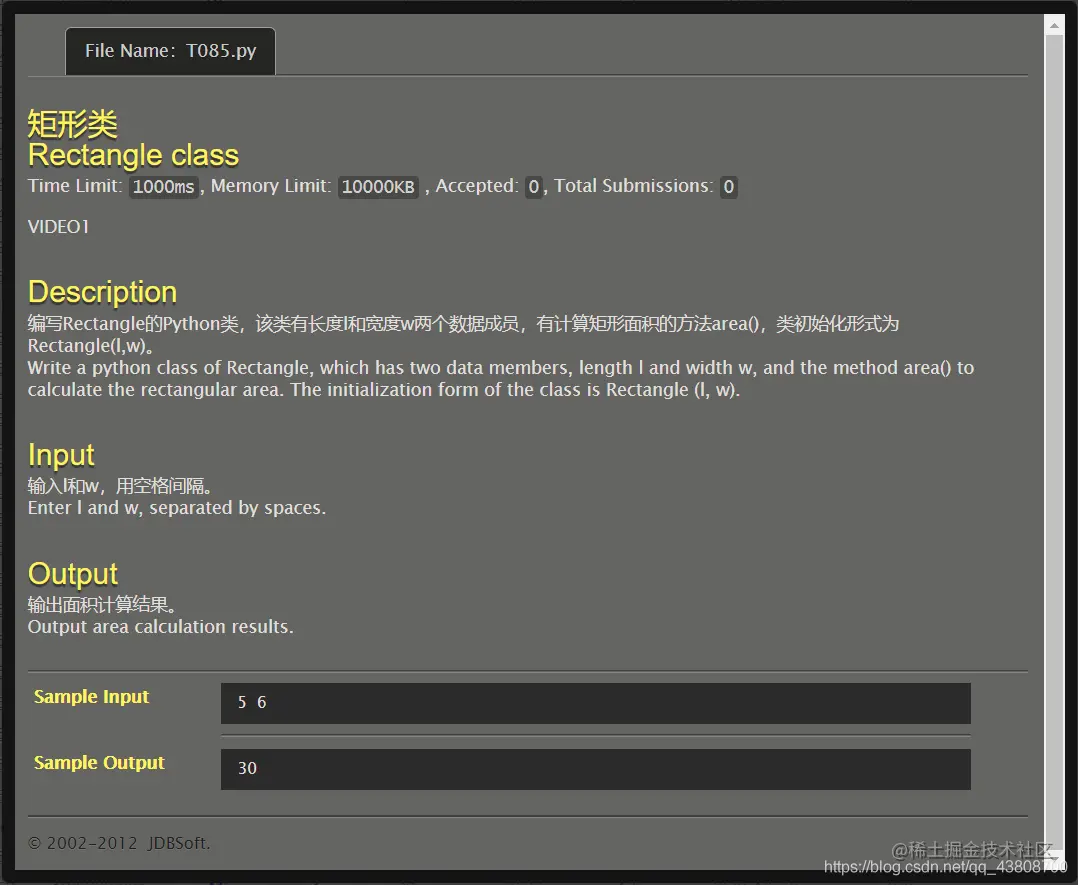Click the 'Enter l and w, separated by spaces.' text
Viewport: 1078px width, 886px height.
coord(177,508)
